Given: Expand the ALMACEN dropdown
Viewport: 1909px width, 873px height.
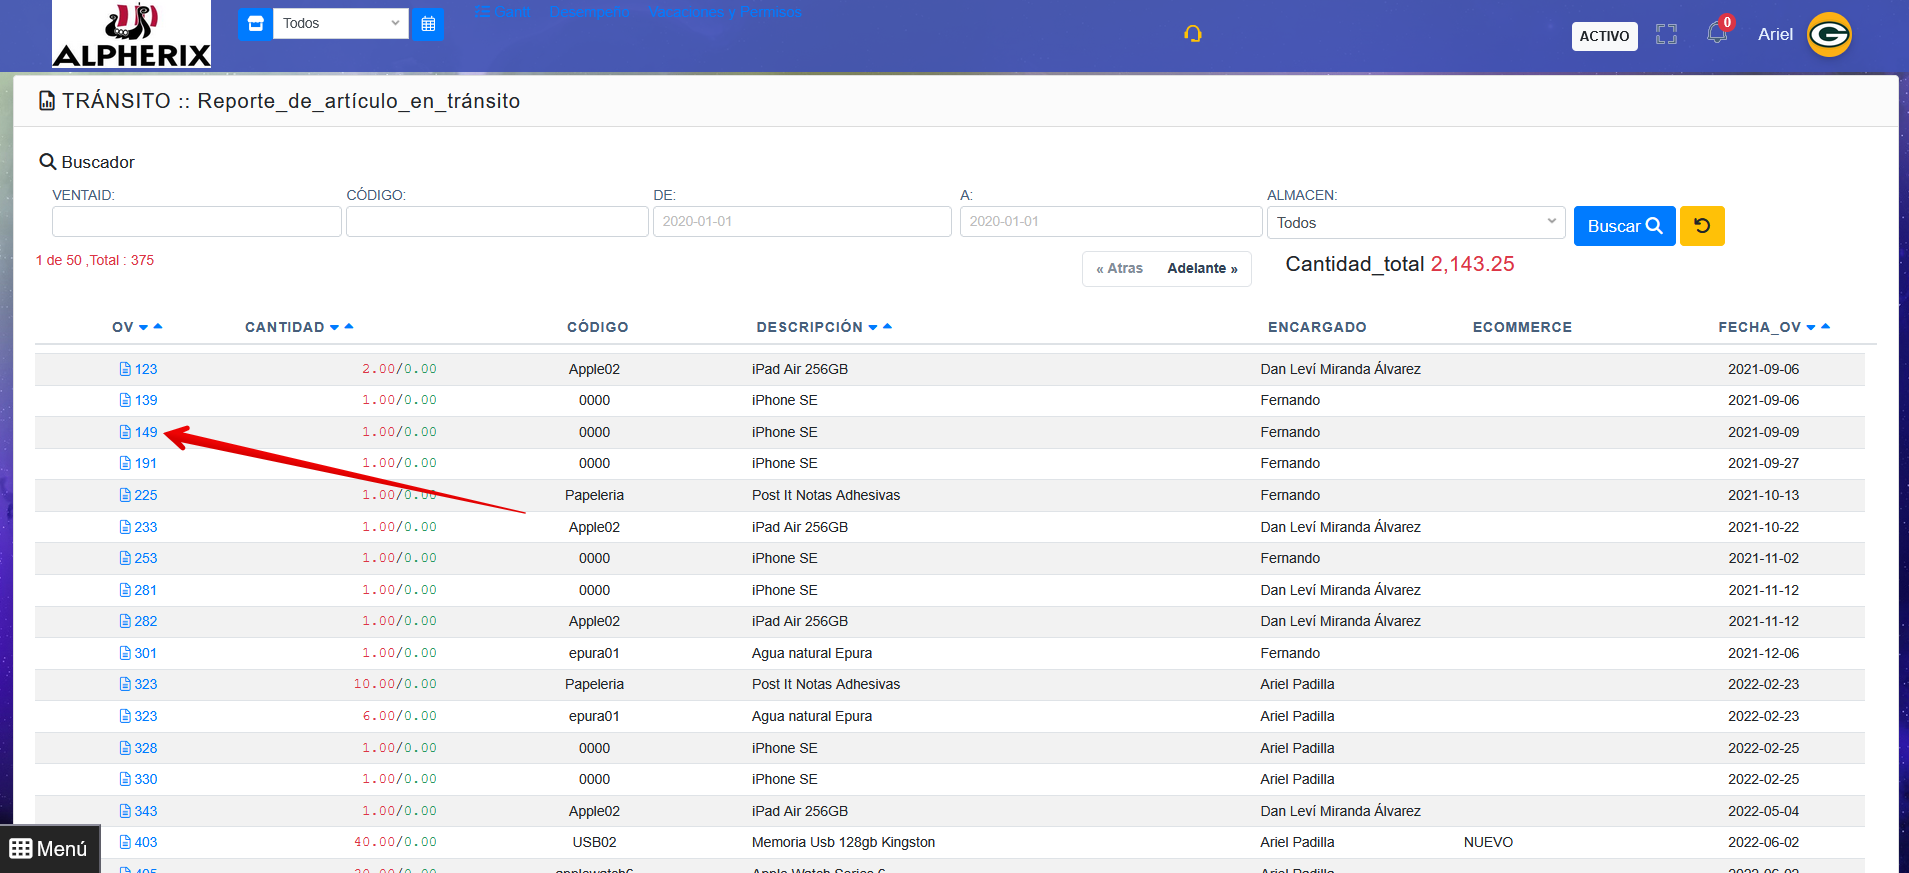Looking at the screenshot, I should tap(1415, 222).
